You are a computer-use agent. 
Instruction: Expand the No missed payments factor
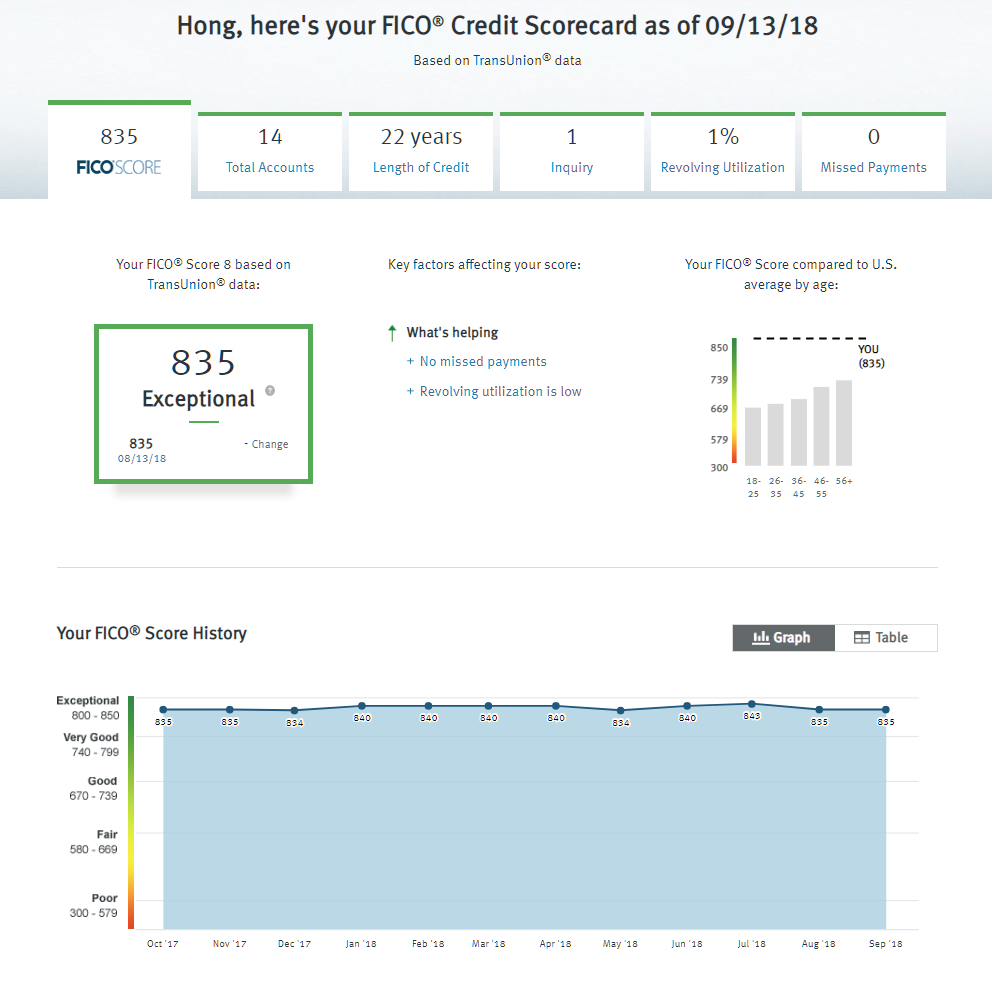482,362
